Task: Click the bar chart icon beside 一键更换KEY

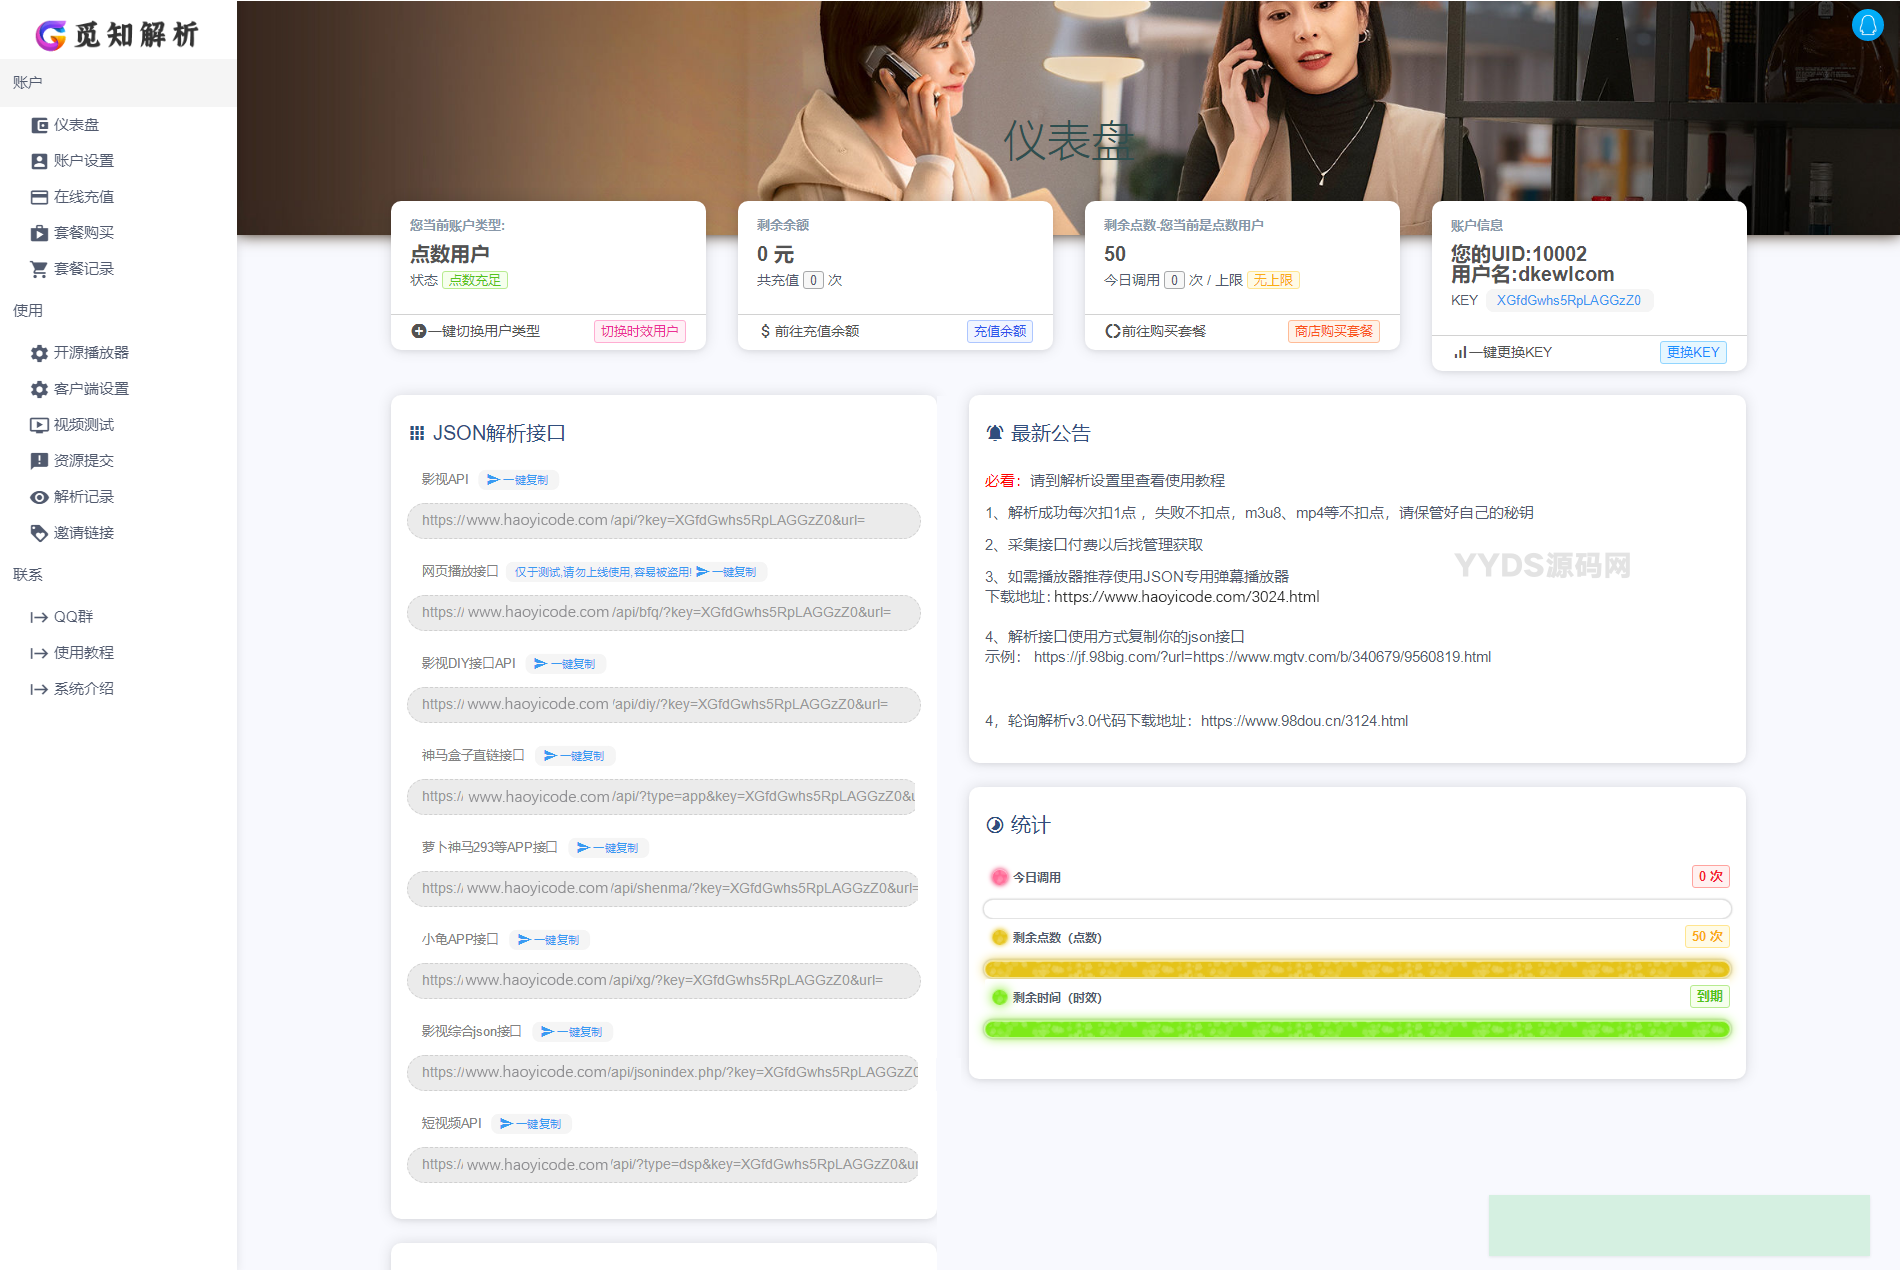Action: 1460,352
